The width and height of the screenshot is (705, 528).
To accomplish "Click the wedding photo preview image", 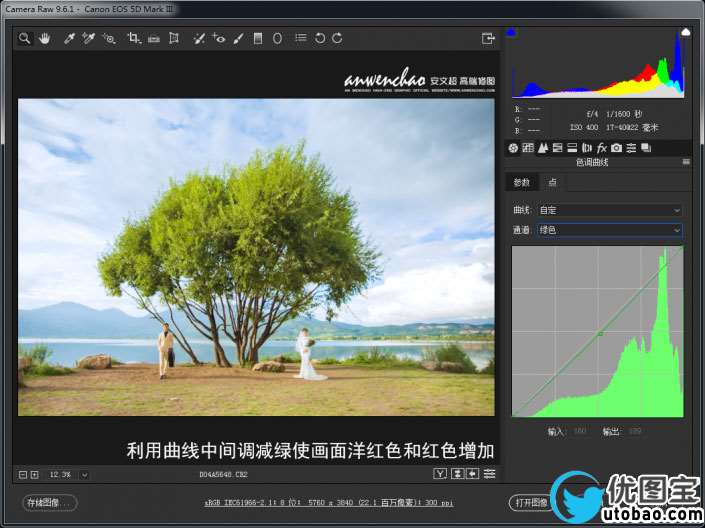I will point(256,257).
